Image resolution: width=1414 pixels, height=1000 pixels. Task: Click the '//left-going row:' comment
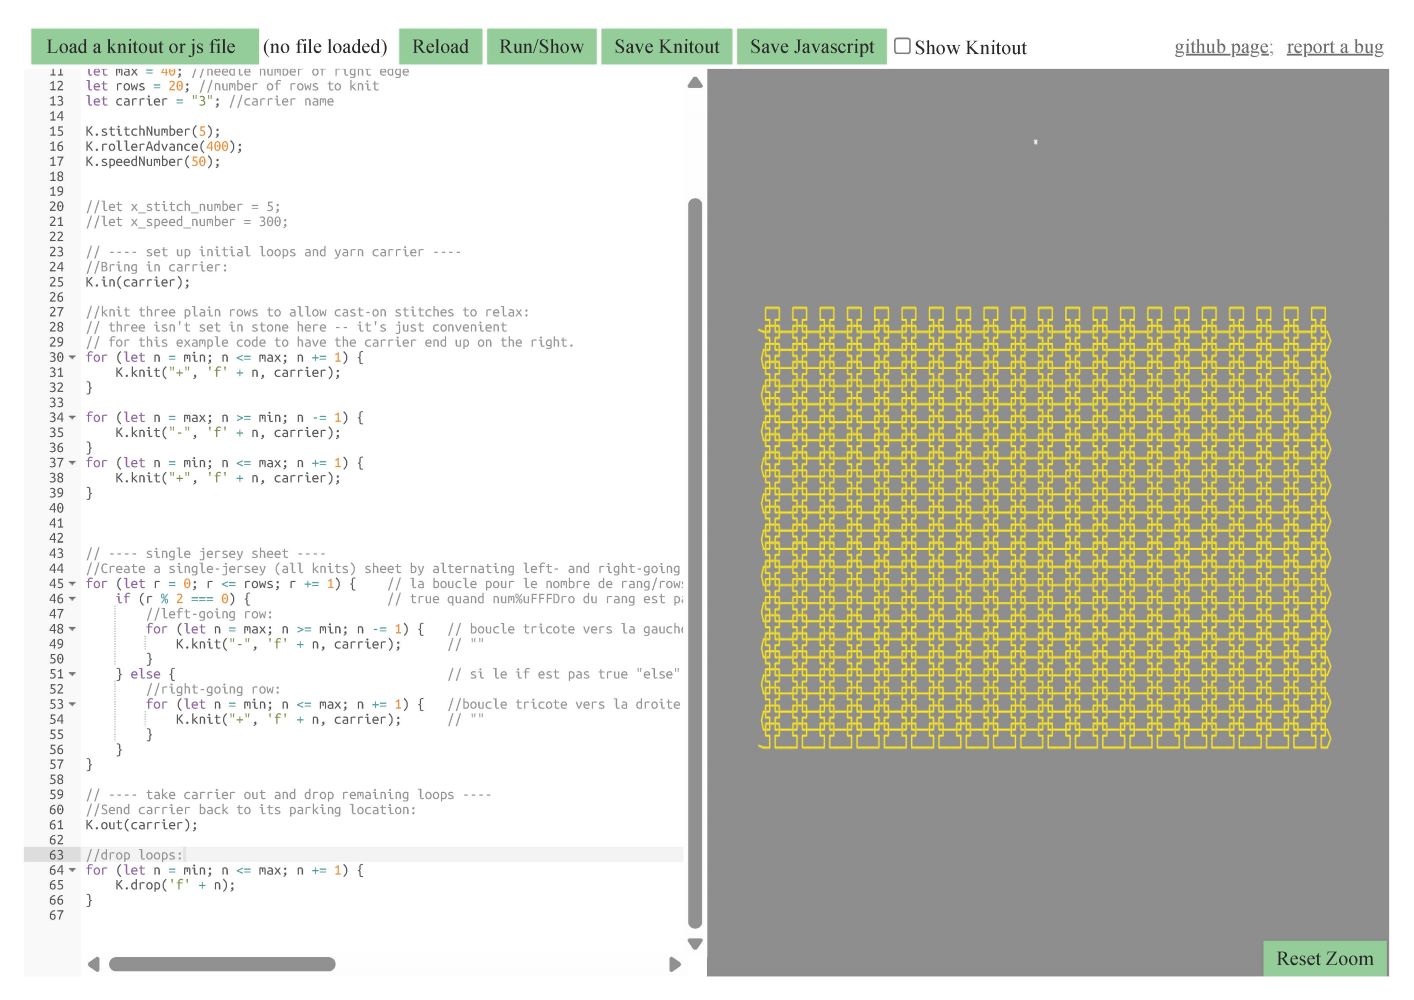point(209,614)
